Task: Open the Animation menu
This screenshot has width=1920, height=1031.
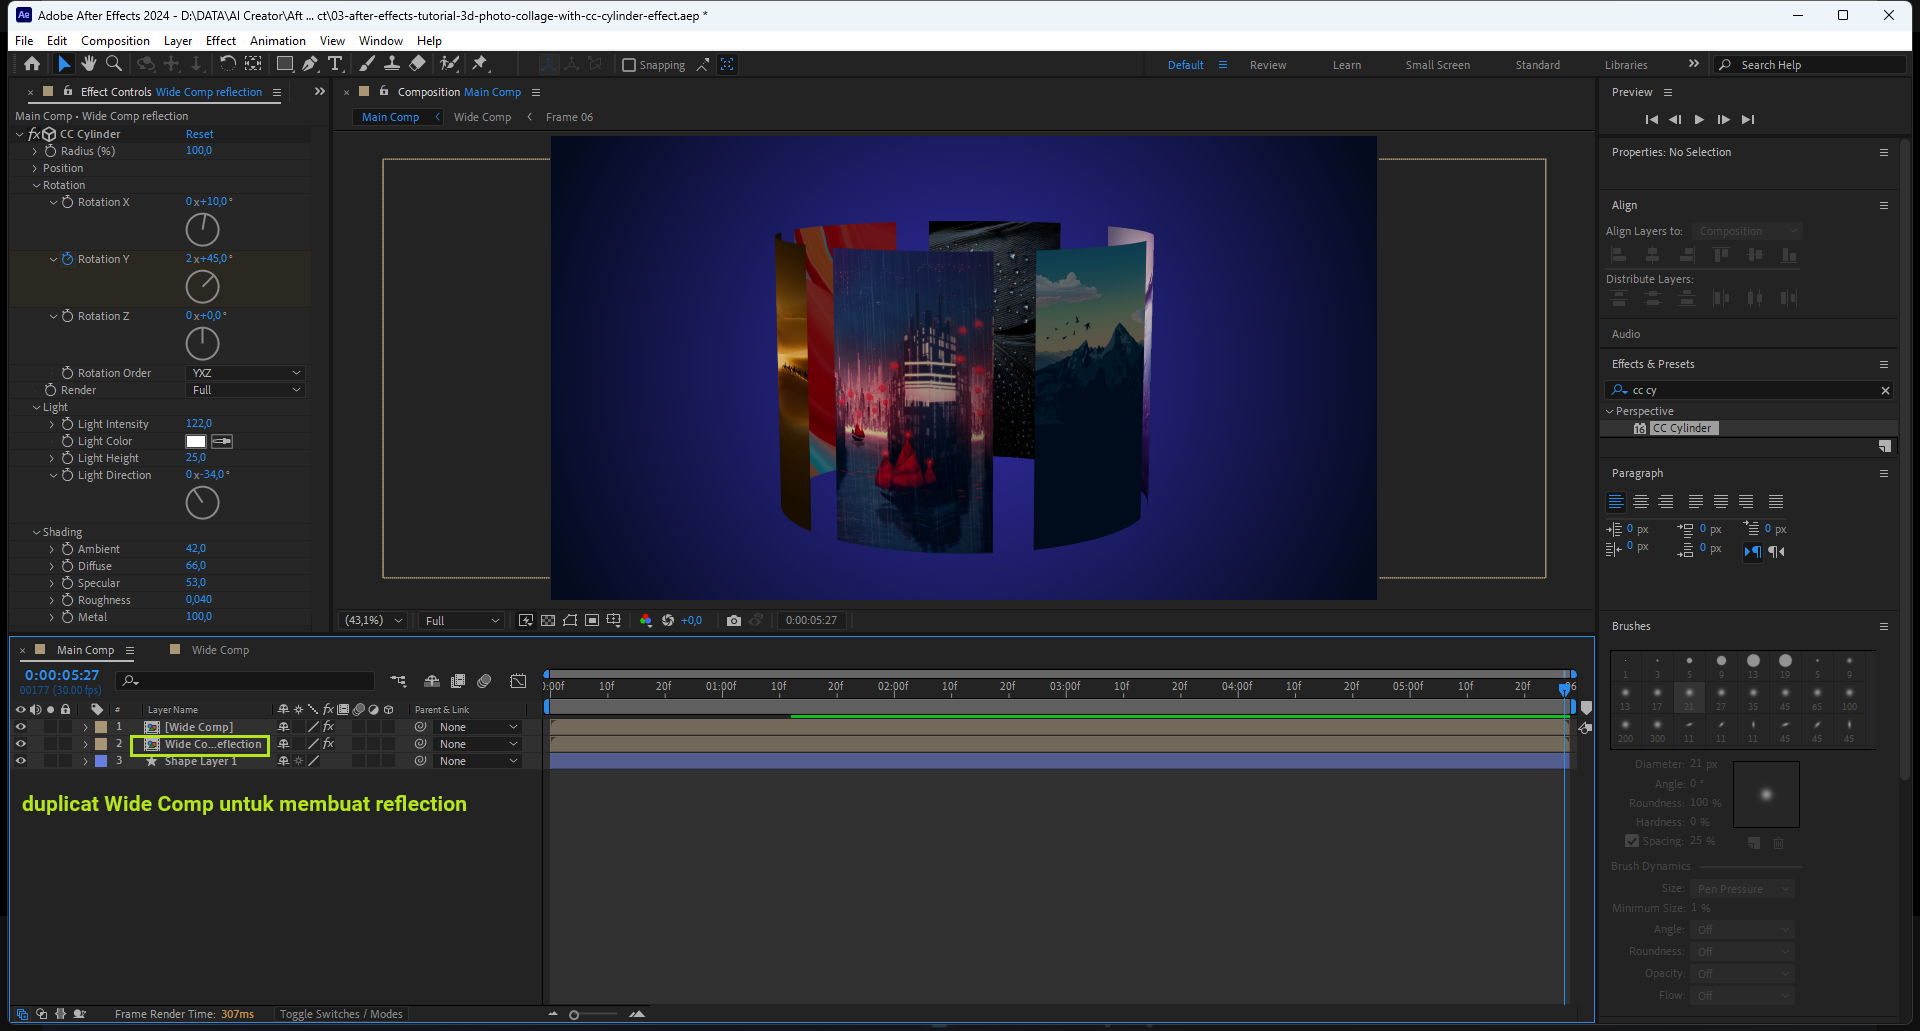Action: pyautogui.click(x=277, y=41)
